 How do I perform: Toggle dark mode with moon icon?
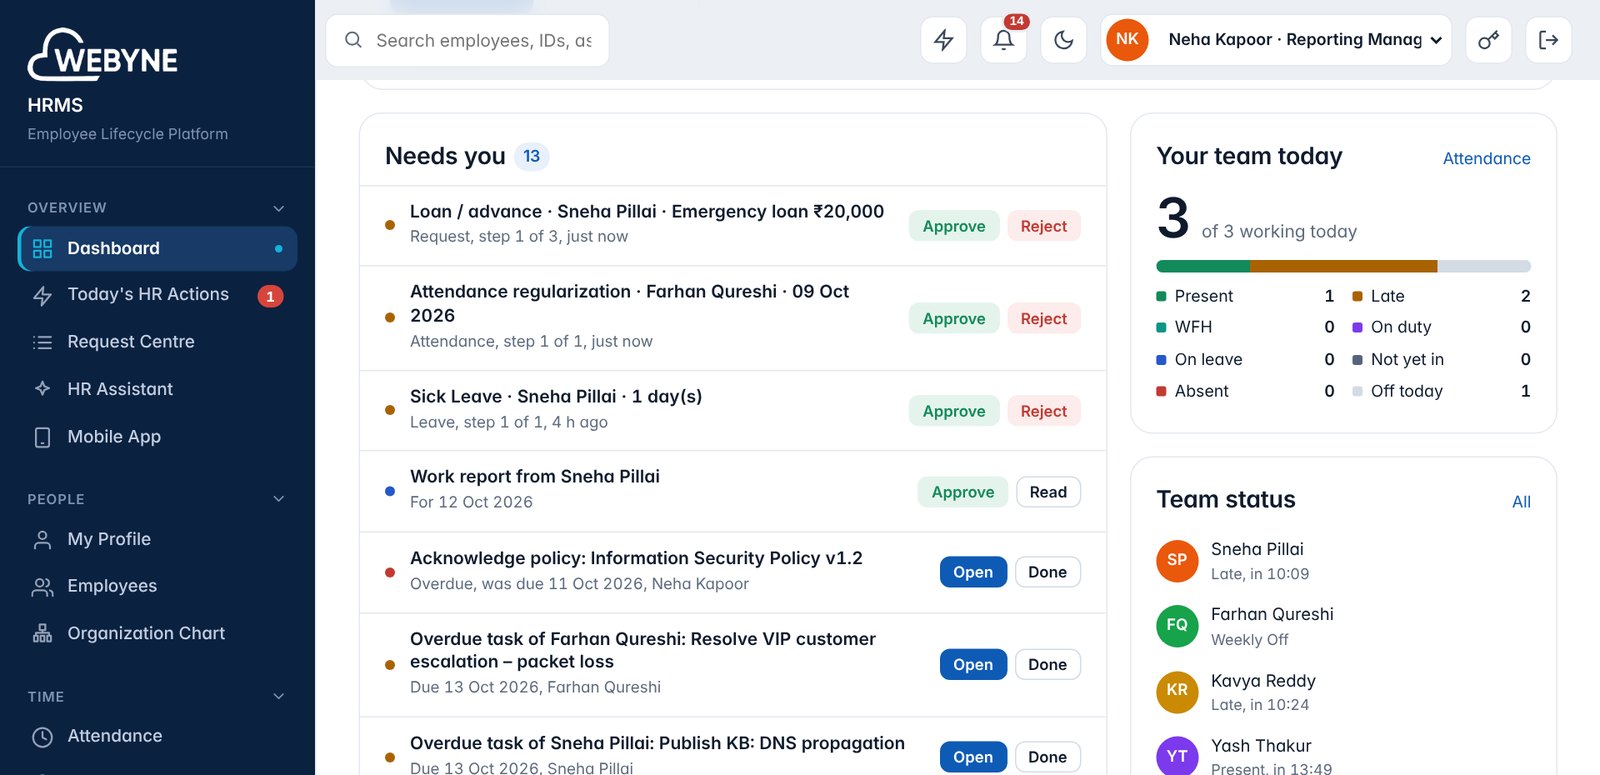[1063, 40]
